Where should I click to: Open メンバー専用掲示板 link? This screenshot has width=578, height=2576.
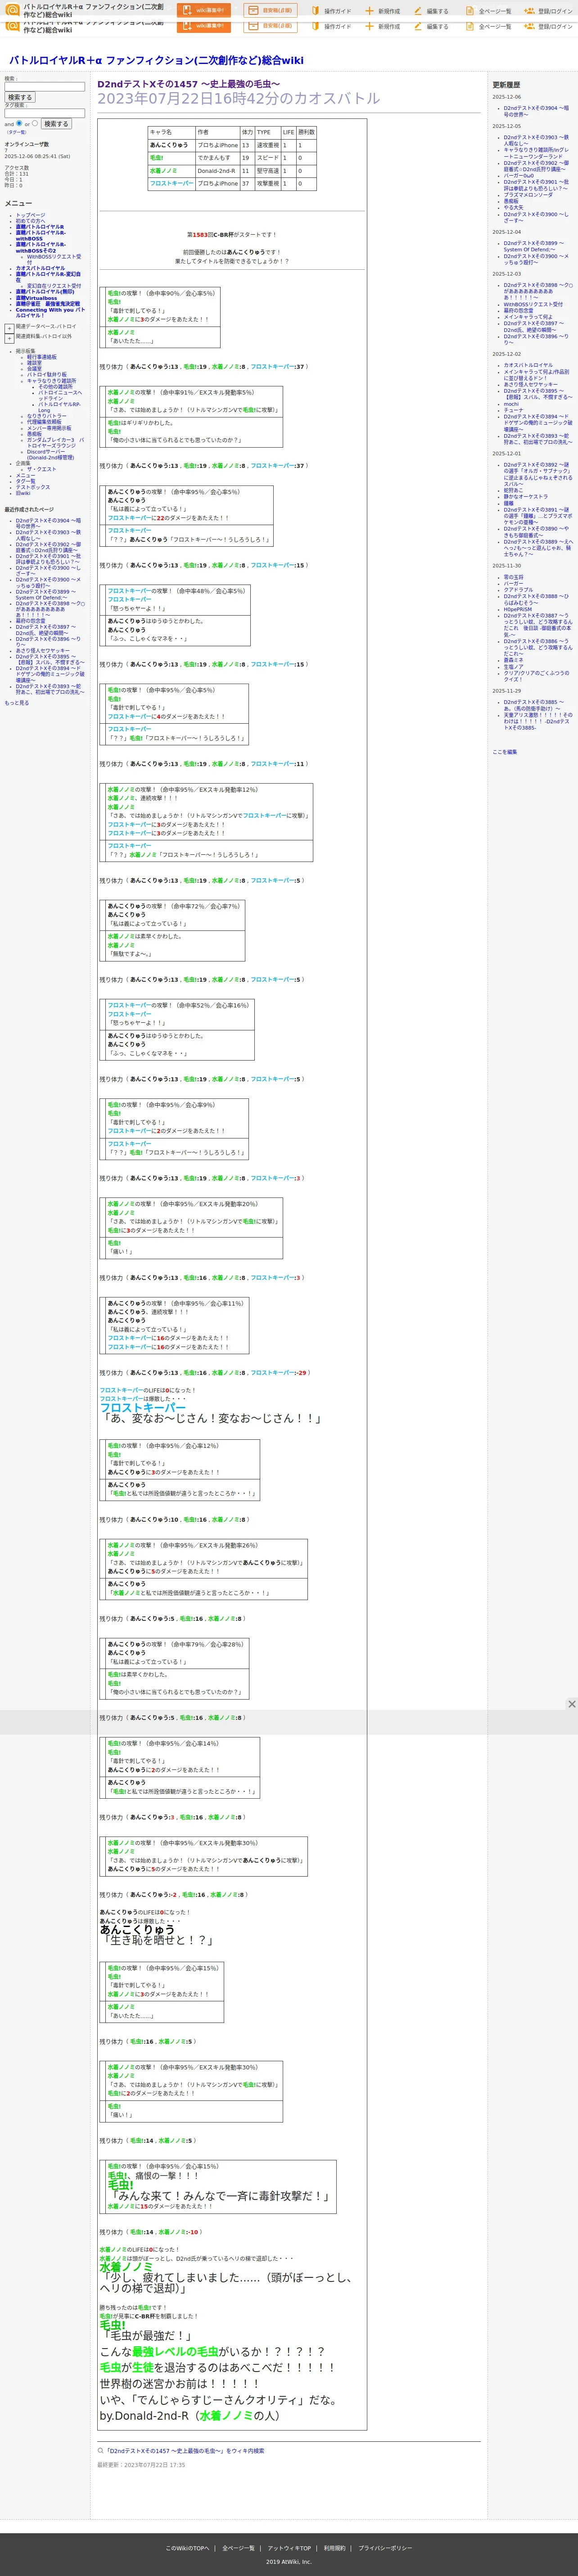point(49,428)
